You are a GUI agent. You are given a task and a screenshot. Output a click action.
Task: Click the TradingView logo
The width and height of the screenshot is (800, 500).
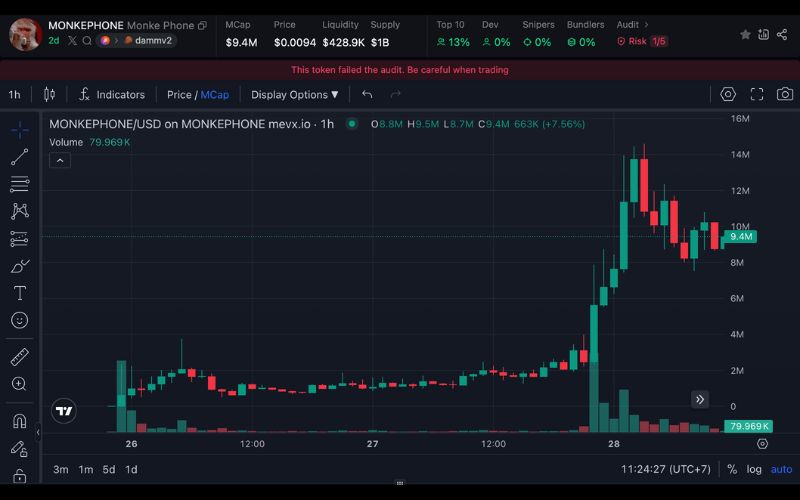(x=64, y=411)
